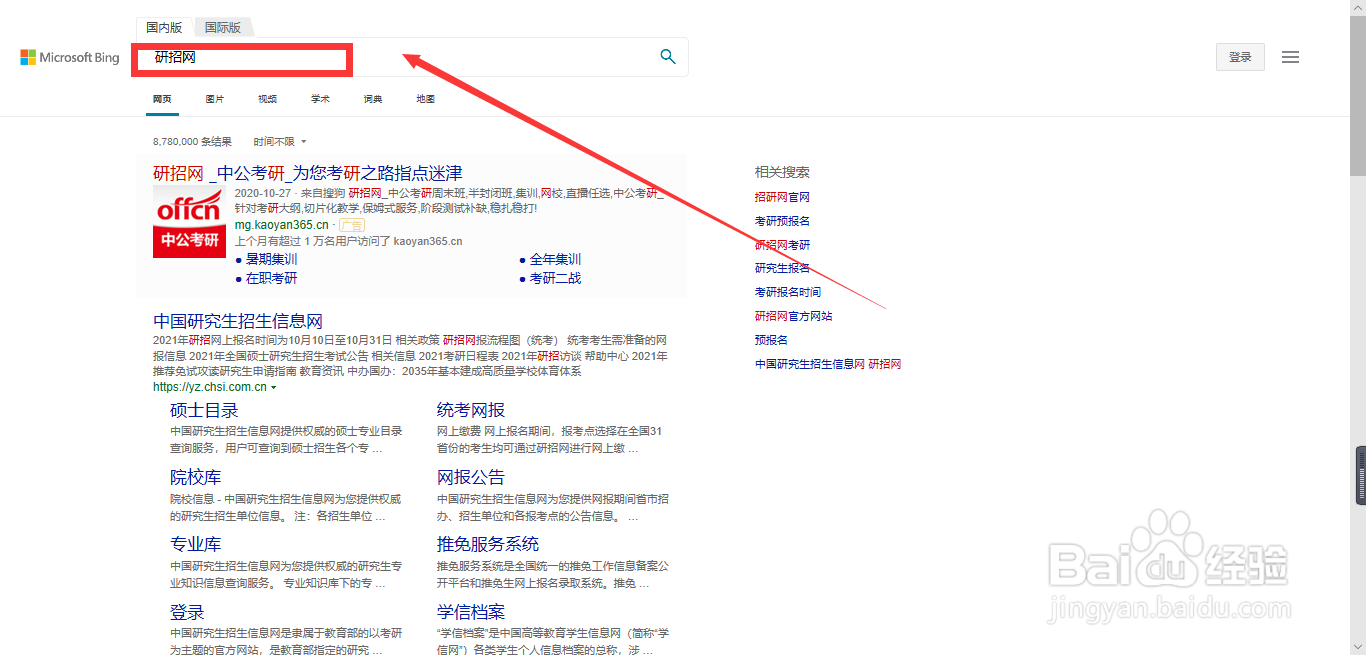Open the 登录 sitelink under chsi result
The height and width of the screenshot is (655, 1366).
click(187, 612)
